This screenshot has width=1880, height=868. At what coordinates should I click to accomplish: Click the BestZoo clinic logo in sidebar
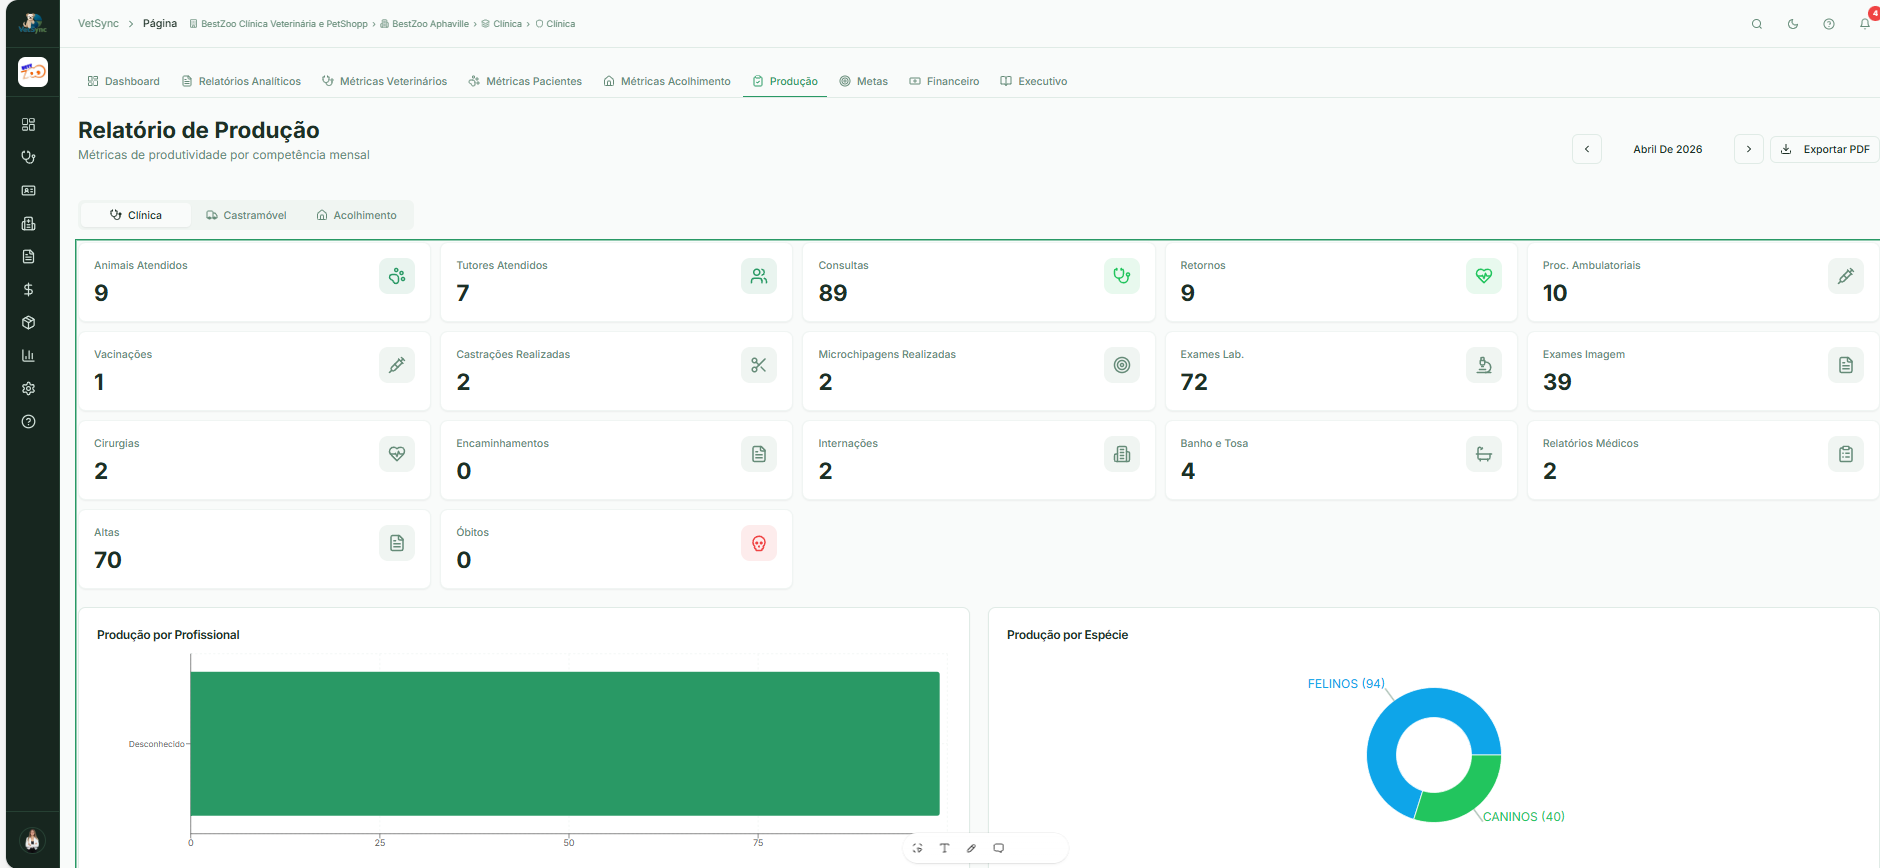(x=33, y=72)
